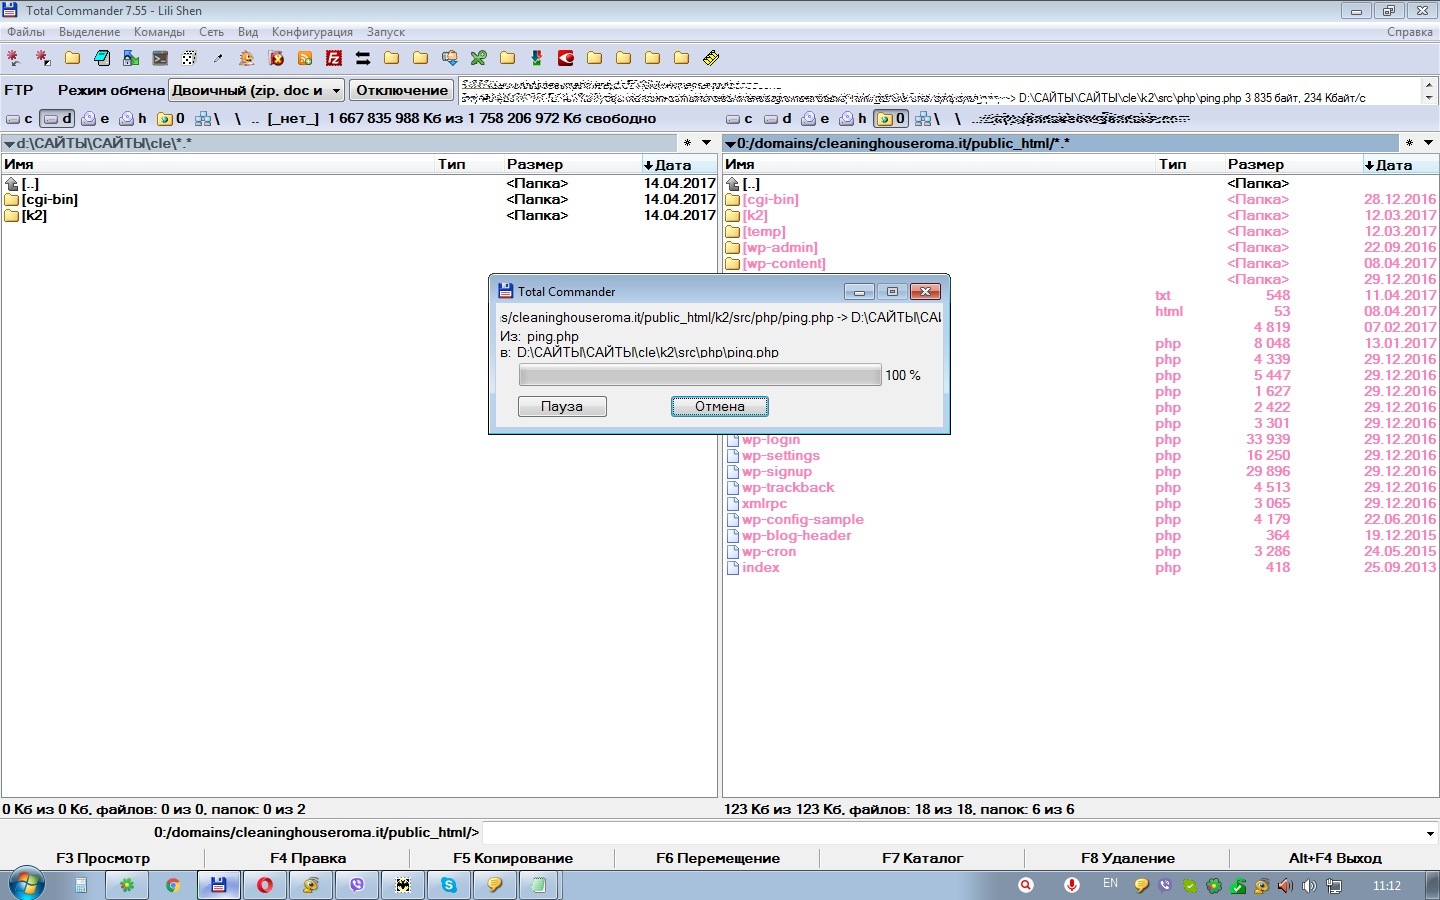Click the Отключение FTP button
The width and height of the screenshot is (1440, 900).
coord(402,90)
